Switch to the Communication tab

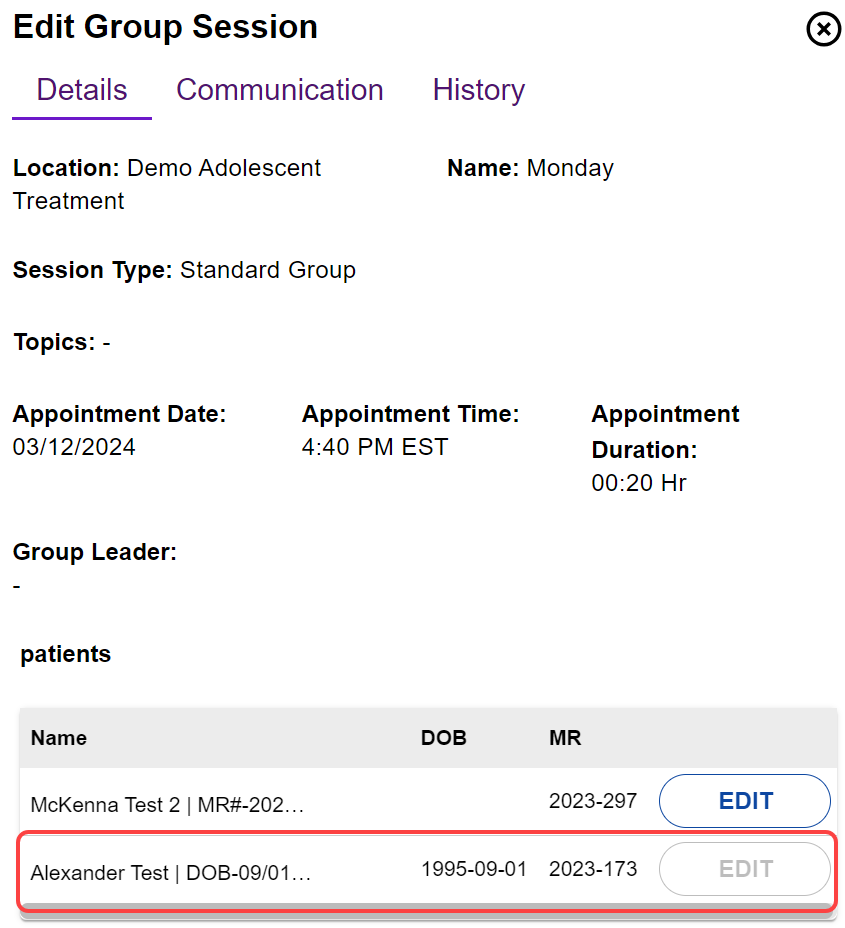[280, 90]
